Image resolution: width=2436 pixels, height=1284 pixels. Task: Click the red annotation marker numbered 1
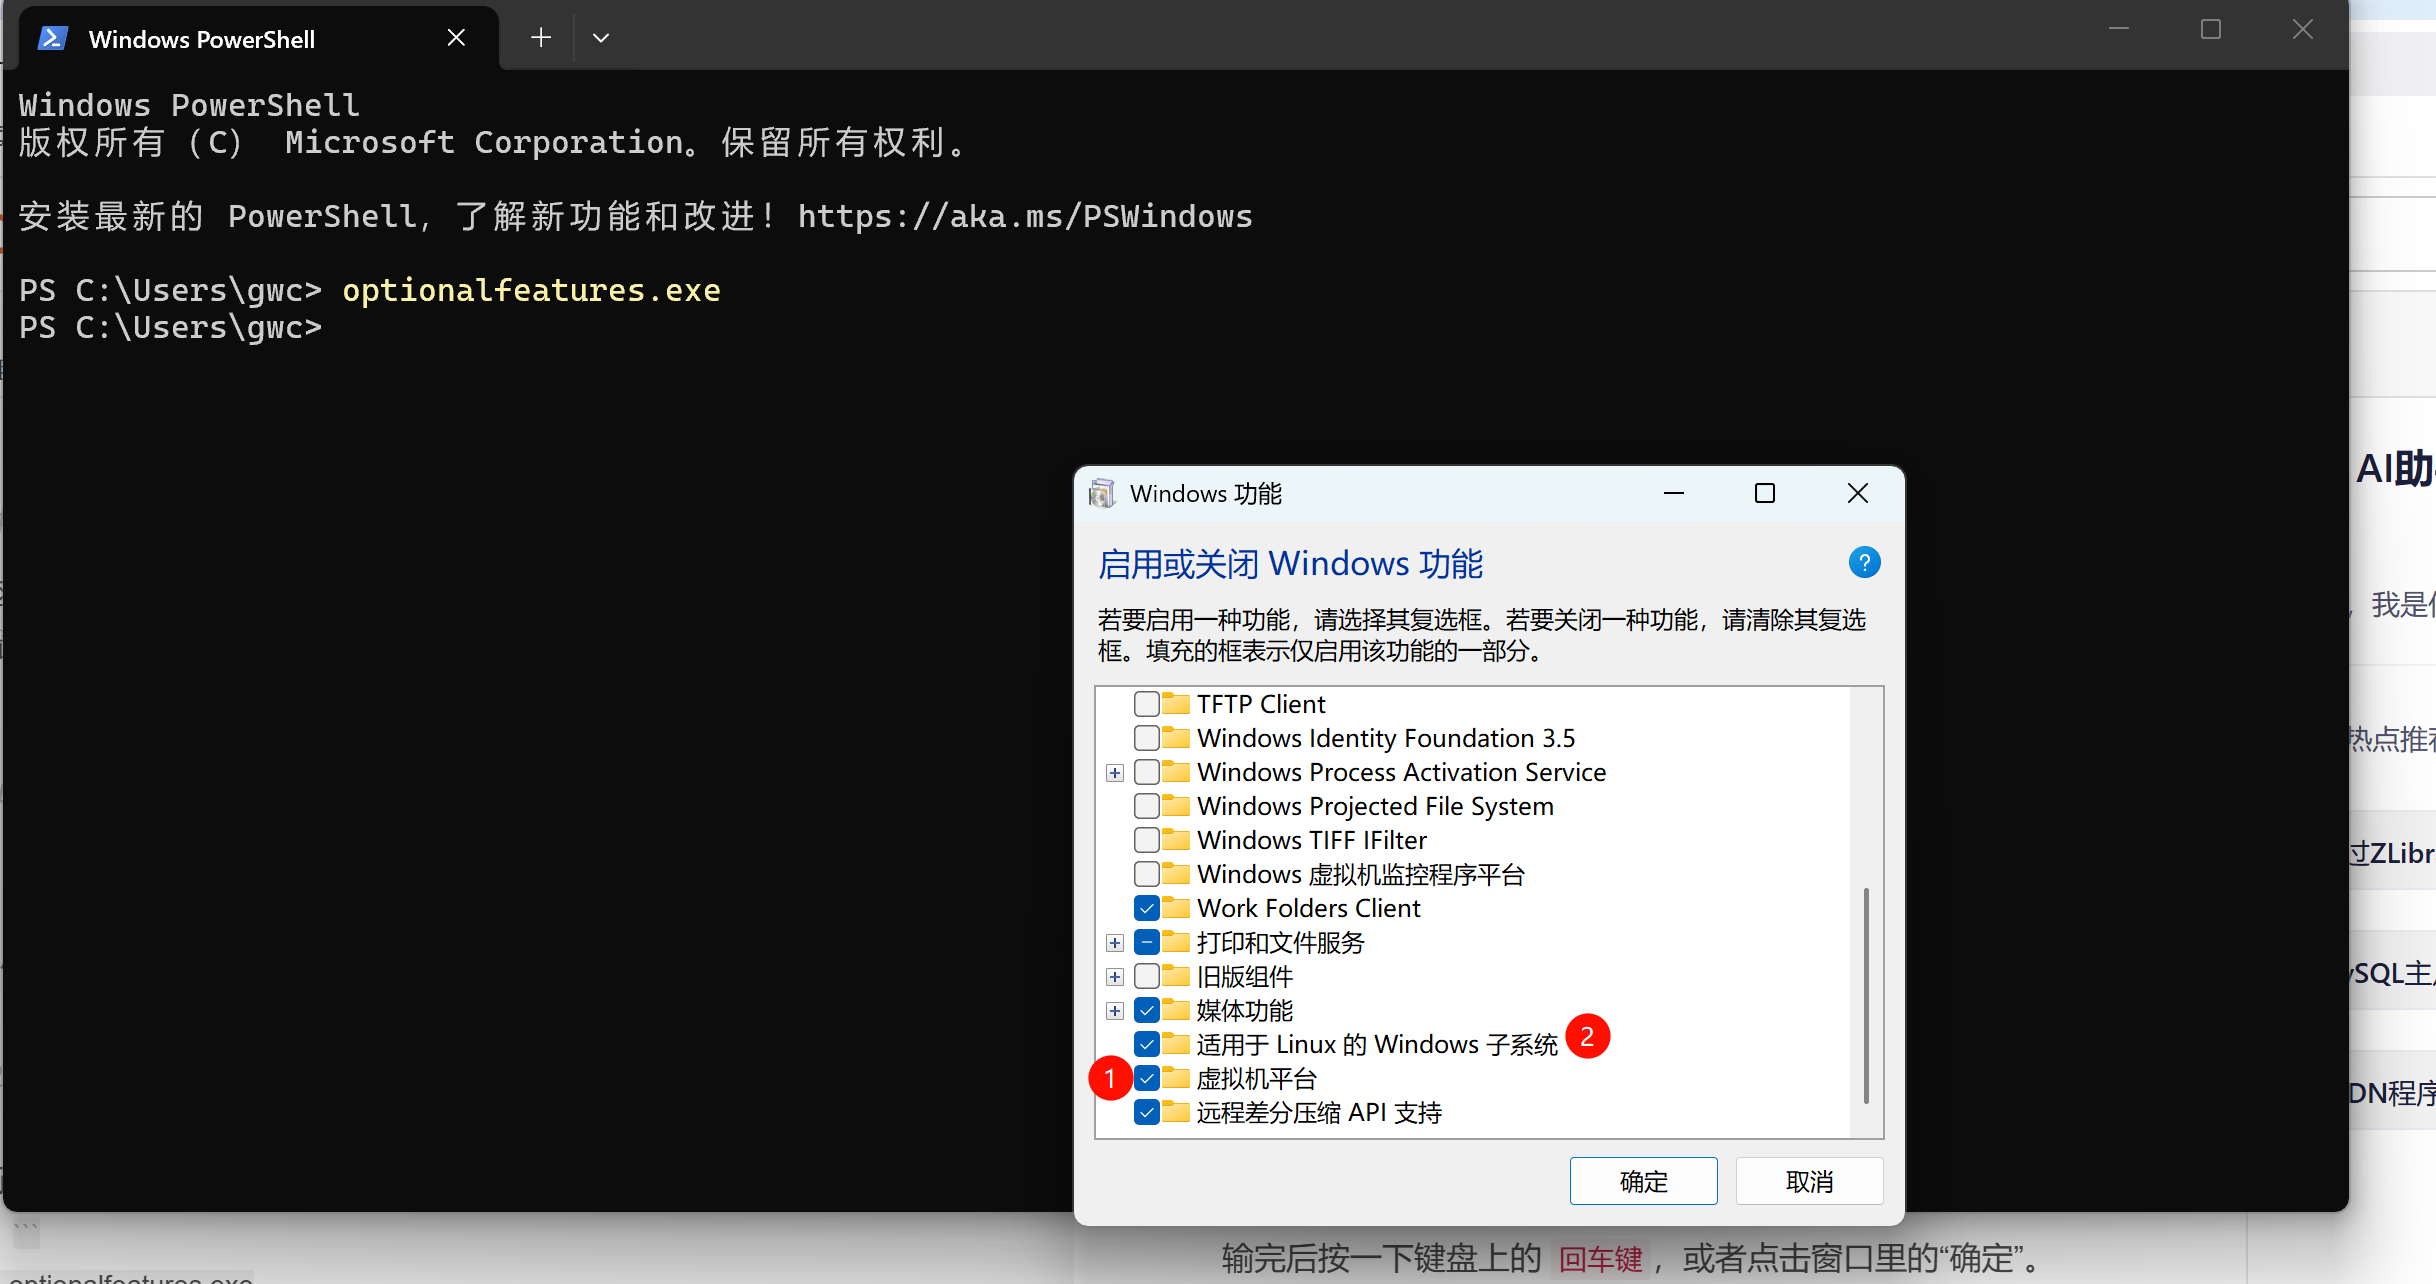pos(1110,1078)
